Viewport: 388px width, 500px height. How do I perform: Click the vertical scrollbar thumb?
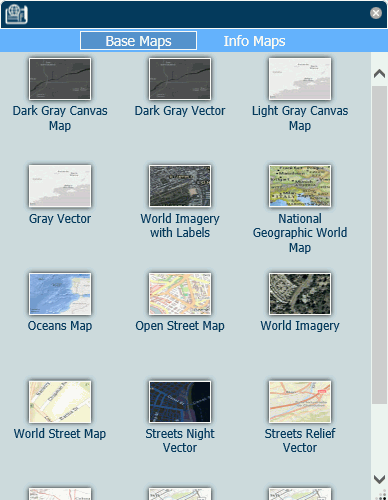(x=379, y=245)
